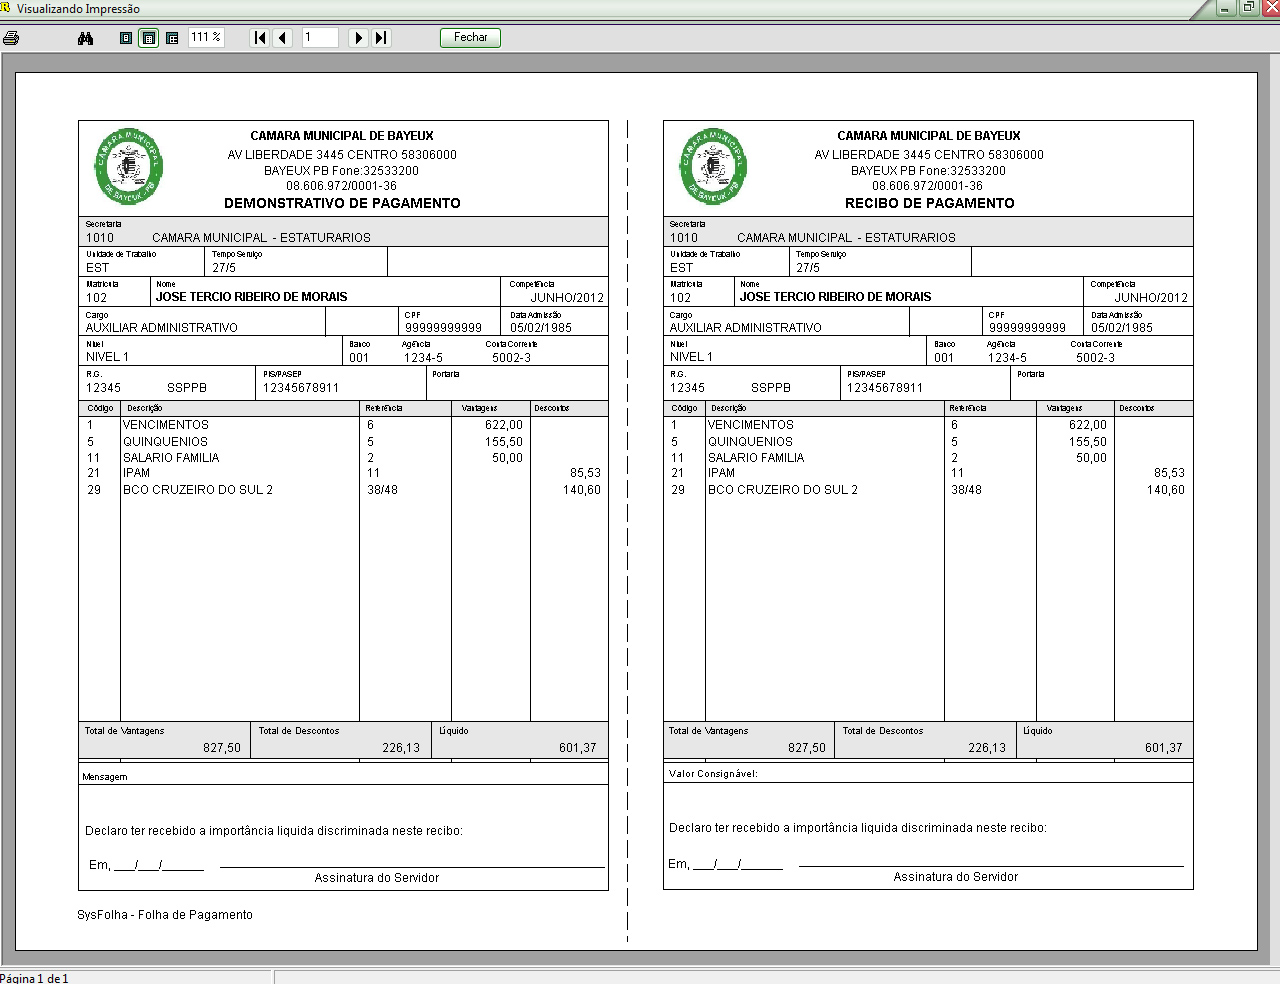Image resolution: width=1280 pixels, height=984 pixels.
Task: Advance to the next page
Action: [x=358, y=38]
